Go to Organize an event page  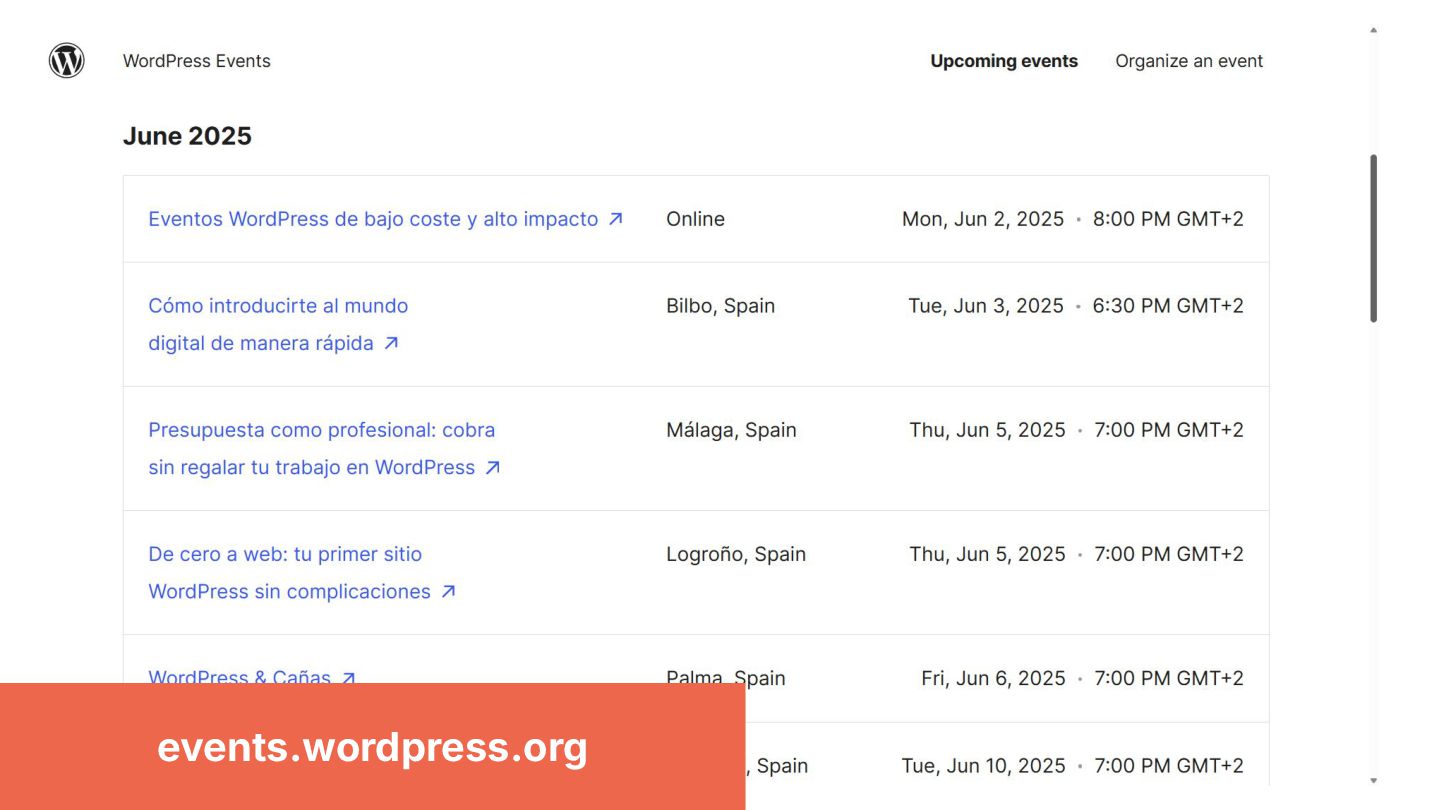1189,61
